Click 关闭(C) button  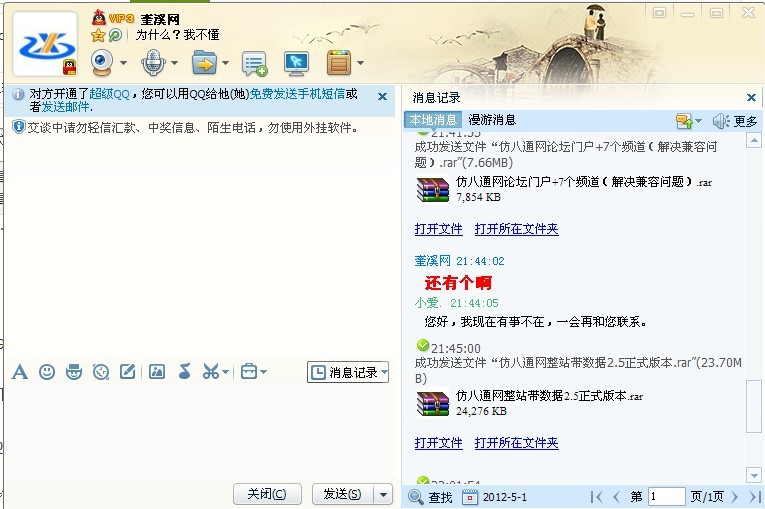[267, 494]
